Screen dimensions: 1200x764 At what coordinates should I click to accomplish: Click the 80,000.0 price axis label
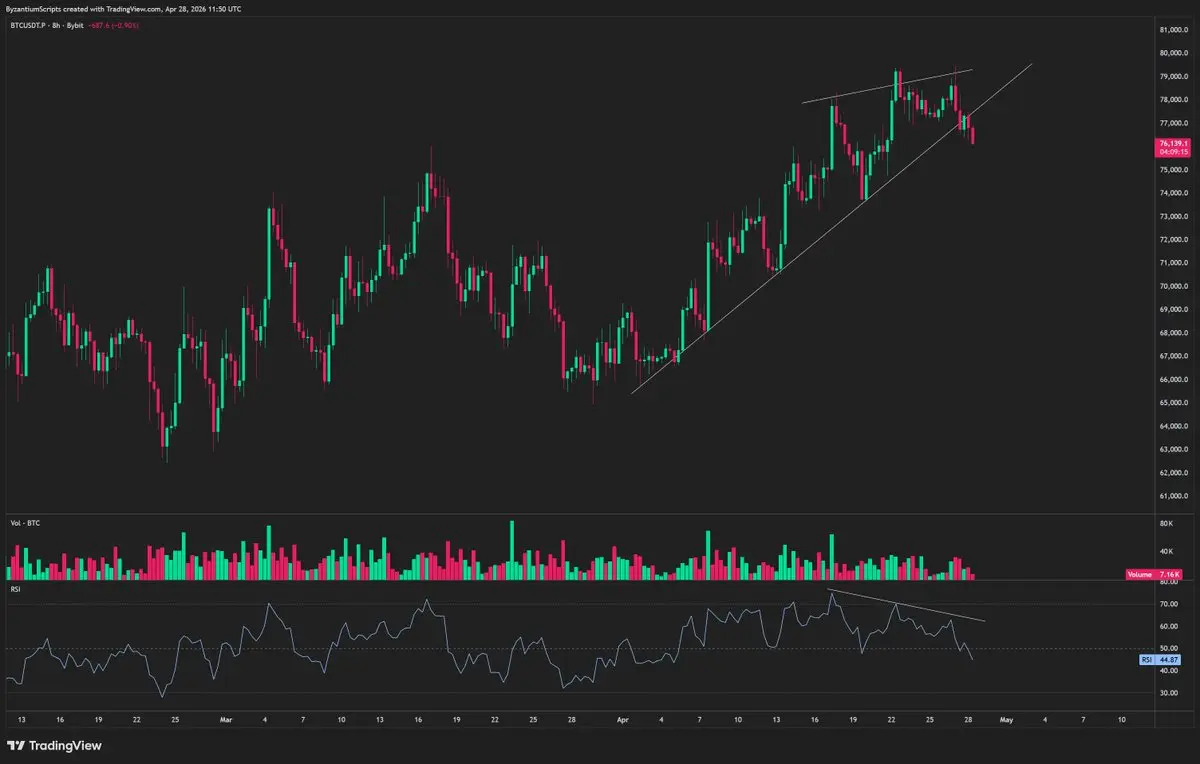[x=1172, y=53]
